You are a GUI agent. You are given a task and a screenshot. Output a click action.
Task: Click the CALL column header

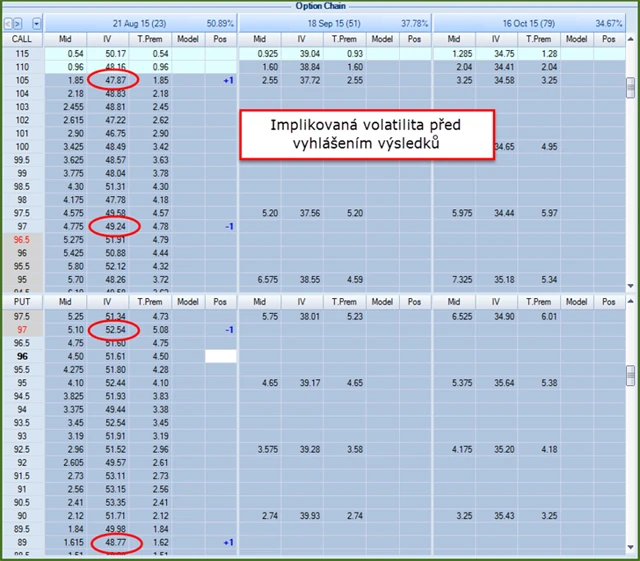point(22,39)
